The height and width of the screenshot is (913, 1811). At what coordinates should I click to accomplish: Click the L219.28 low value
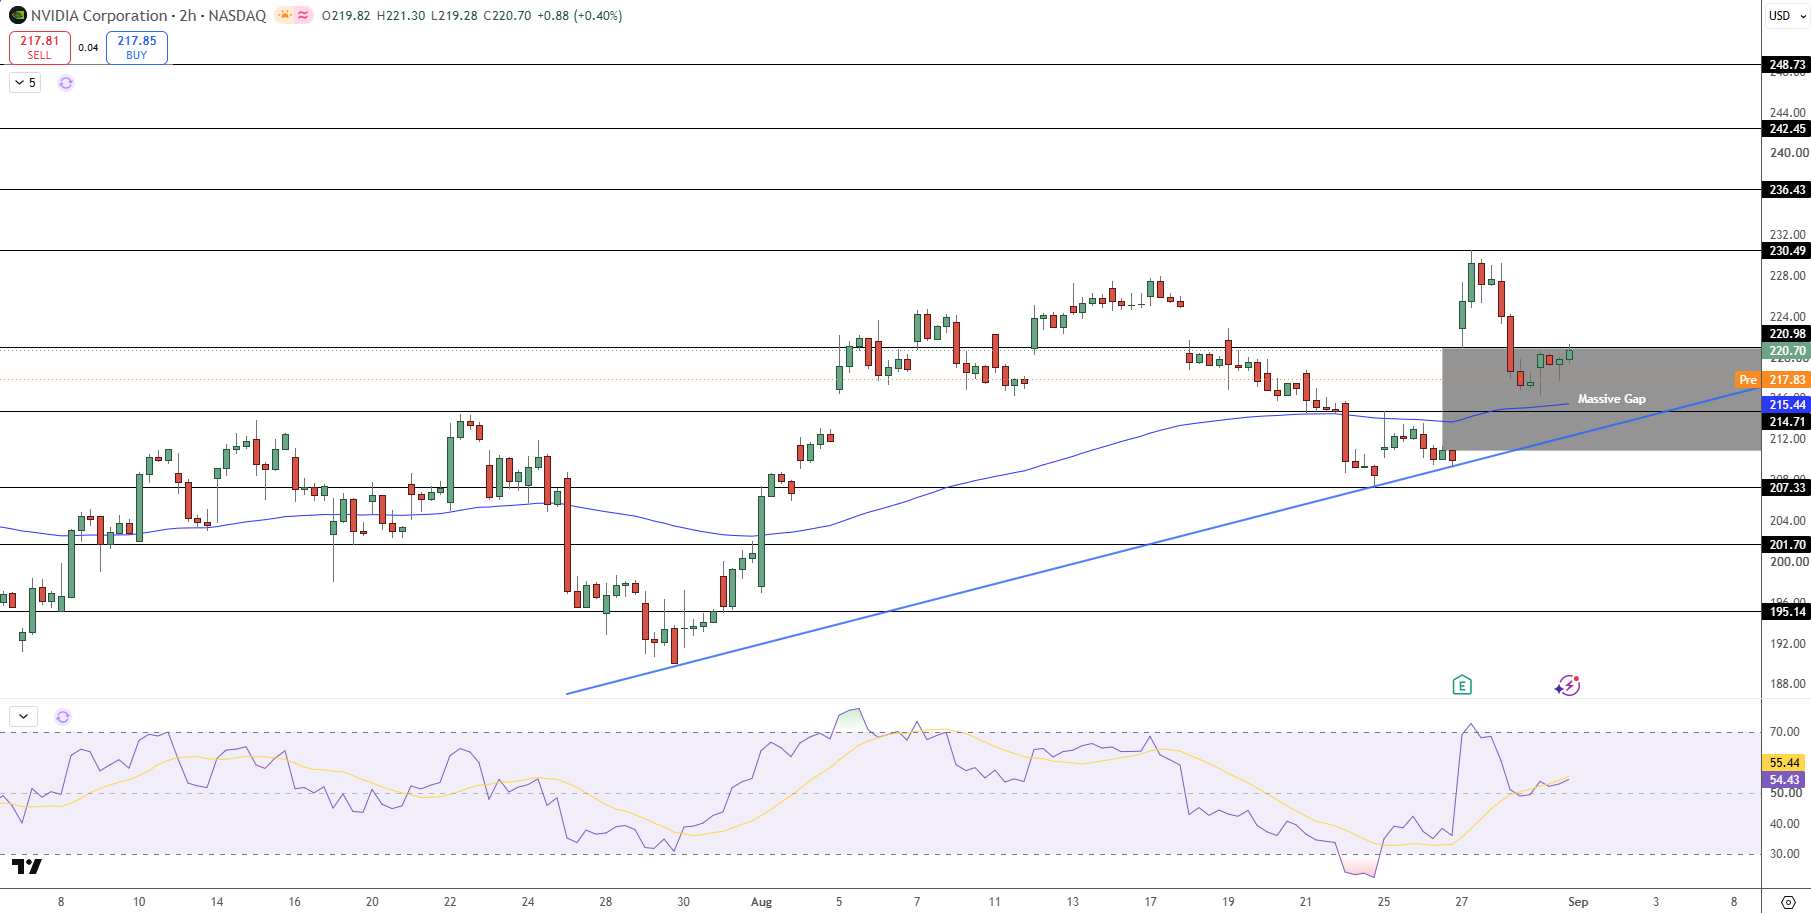(x=454, y=16)
